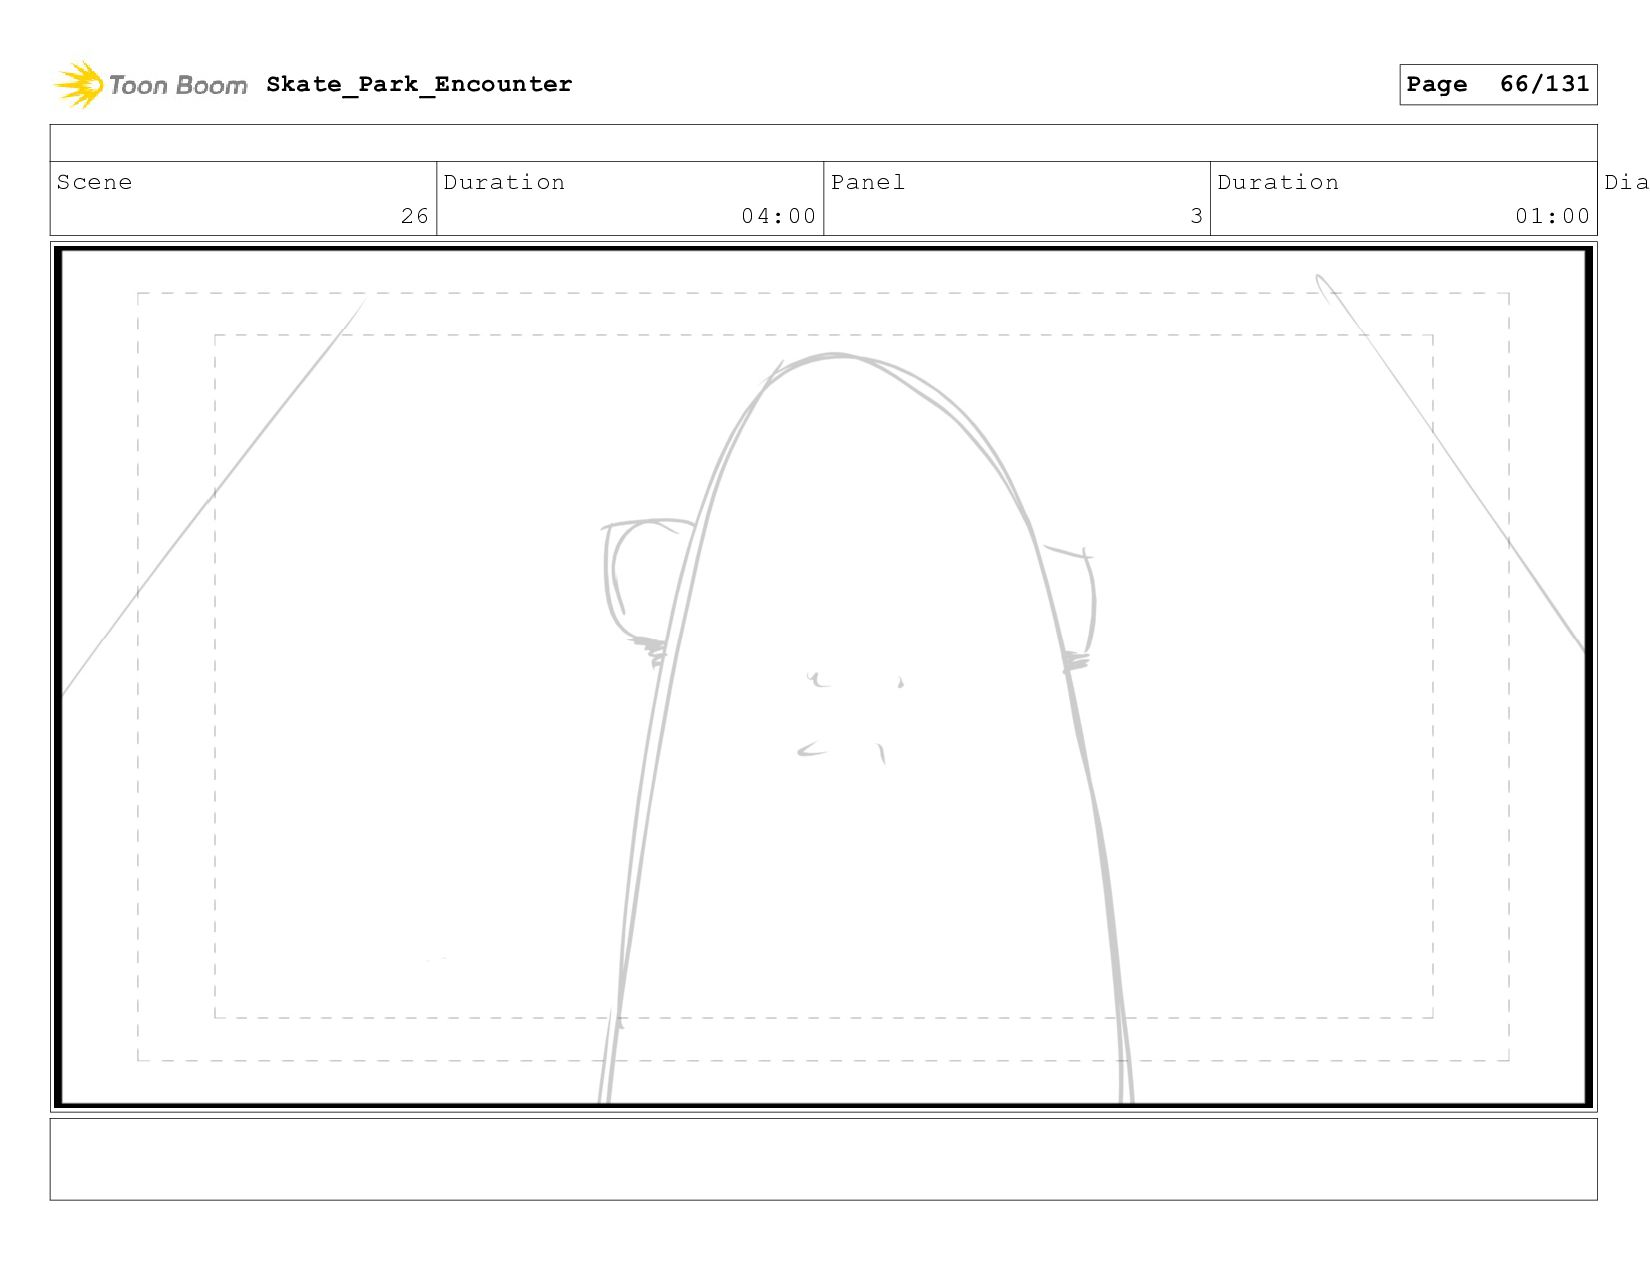The width and height of the screenshot is (1650, 1275).
Task: Click the scene duration 04:00
Action: point(779,216)
